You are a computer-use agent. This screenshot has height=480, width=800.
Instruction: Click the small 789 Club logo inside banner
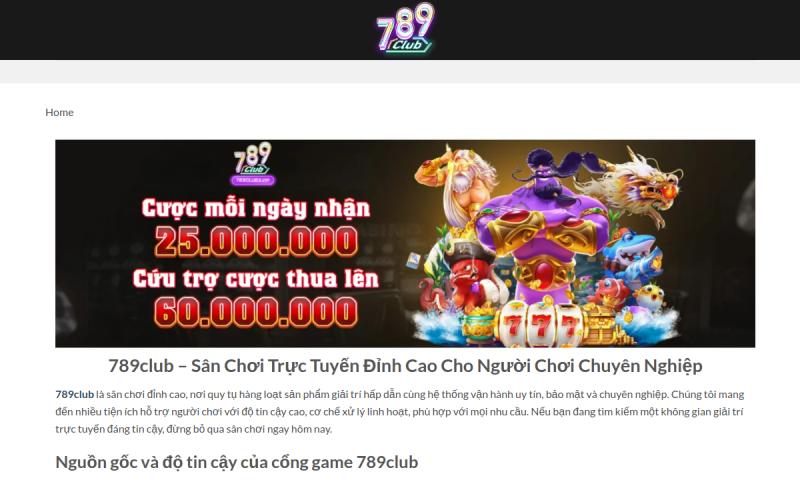point(253,163)
